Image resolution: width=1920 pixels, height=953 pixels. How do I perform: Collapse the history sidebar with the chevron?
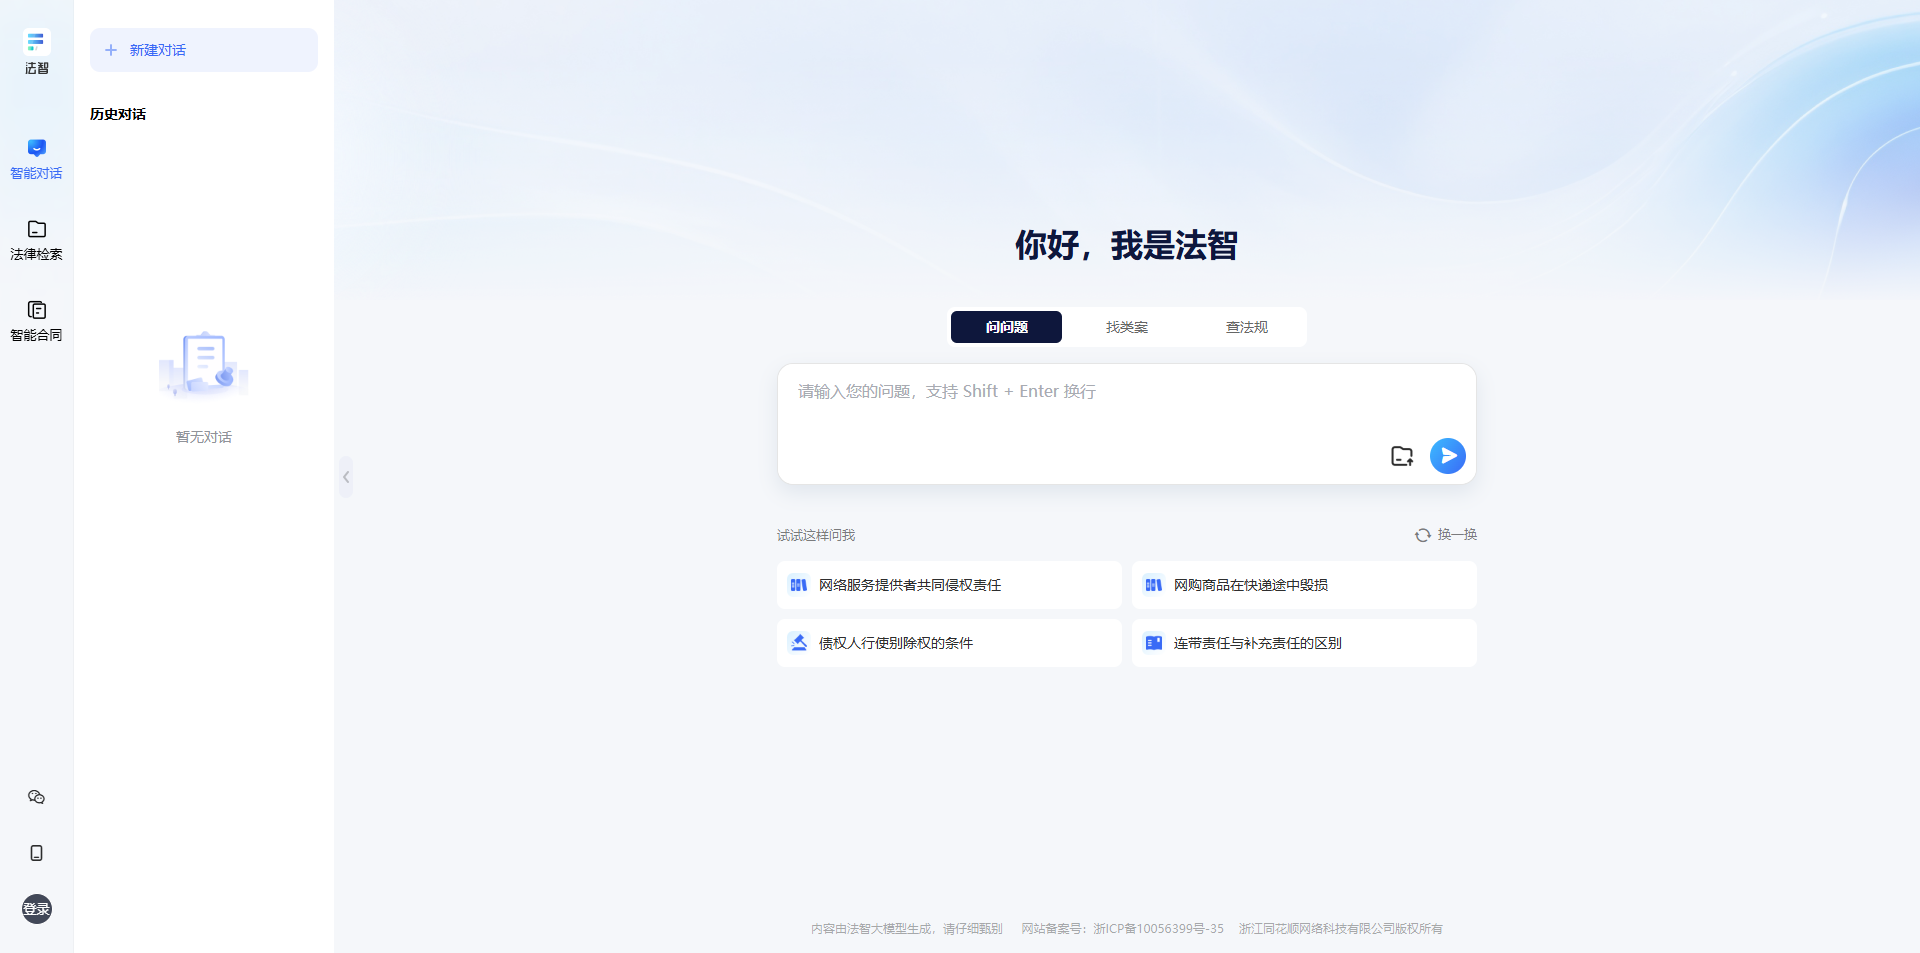[346, 477]
